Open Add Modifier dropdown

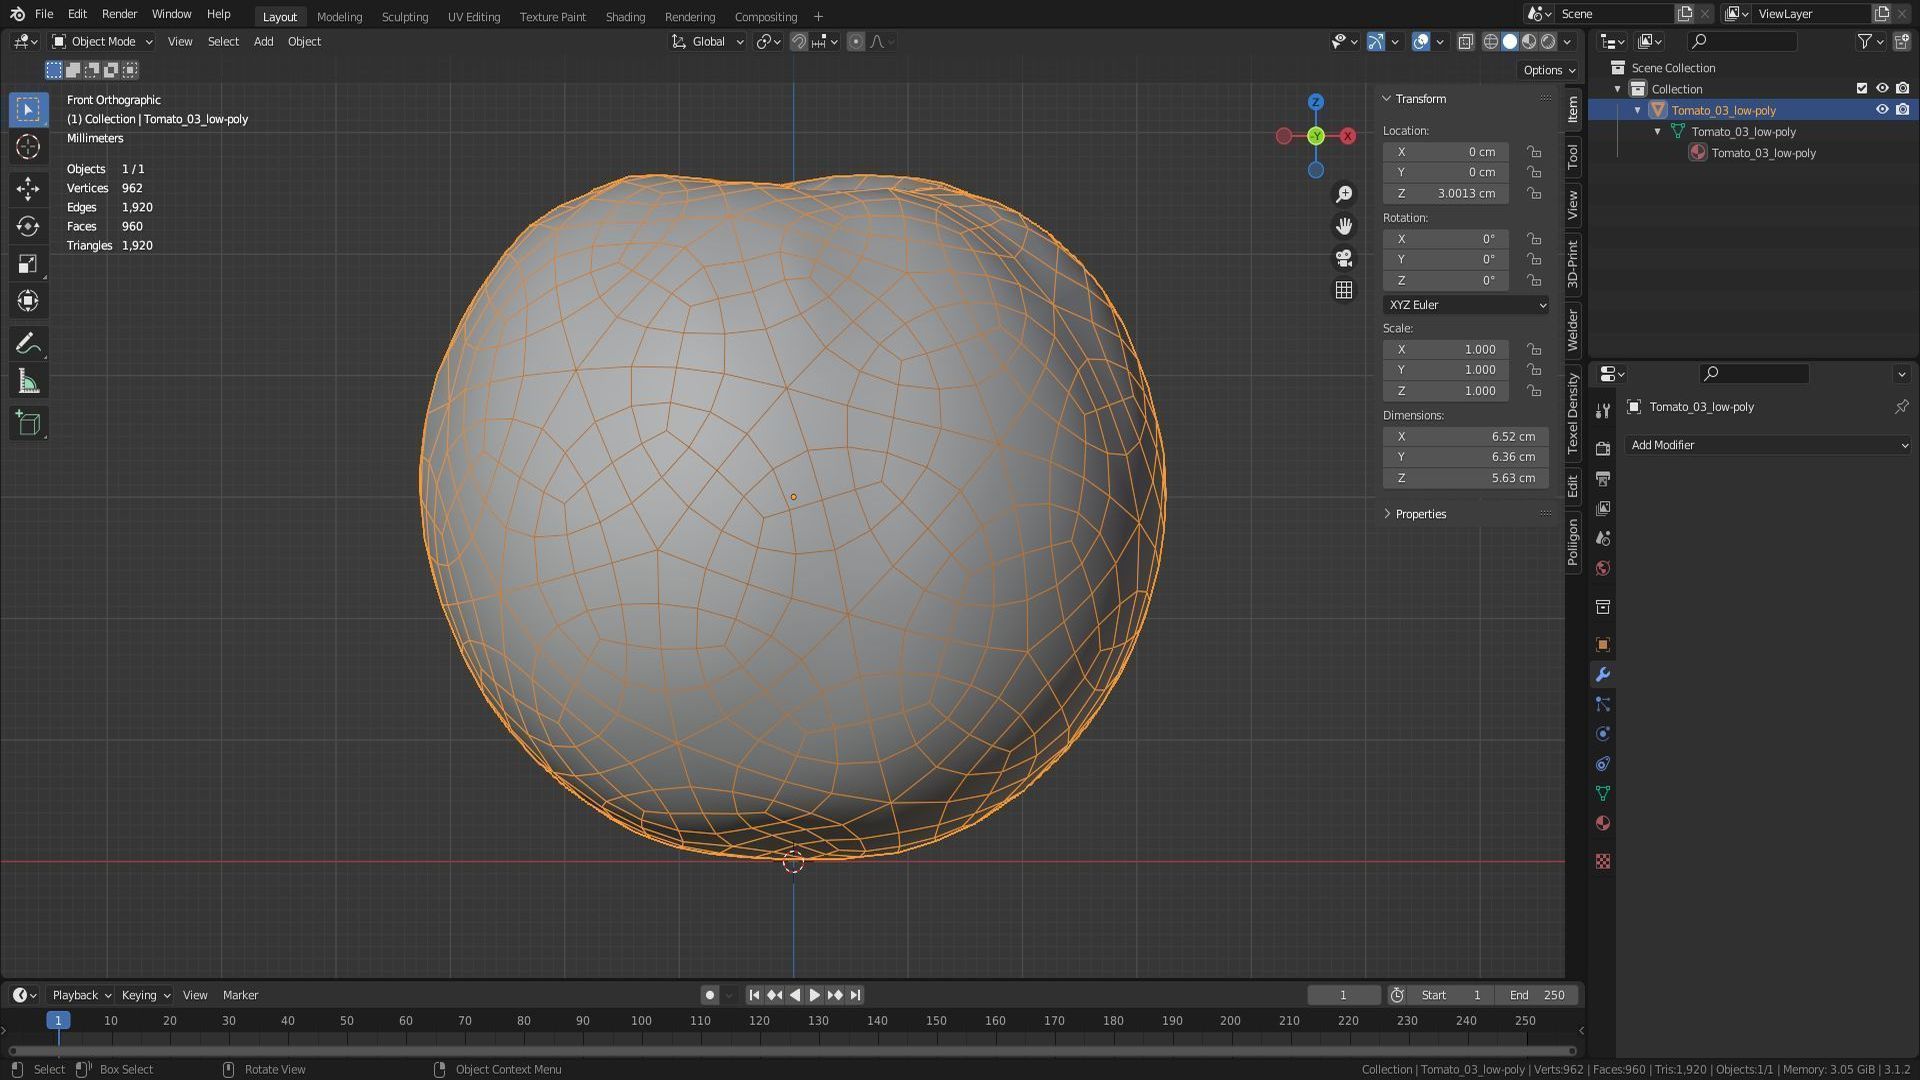tap(1768, 445)
